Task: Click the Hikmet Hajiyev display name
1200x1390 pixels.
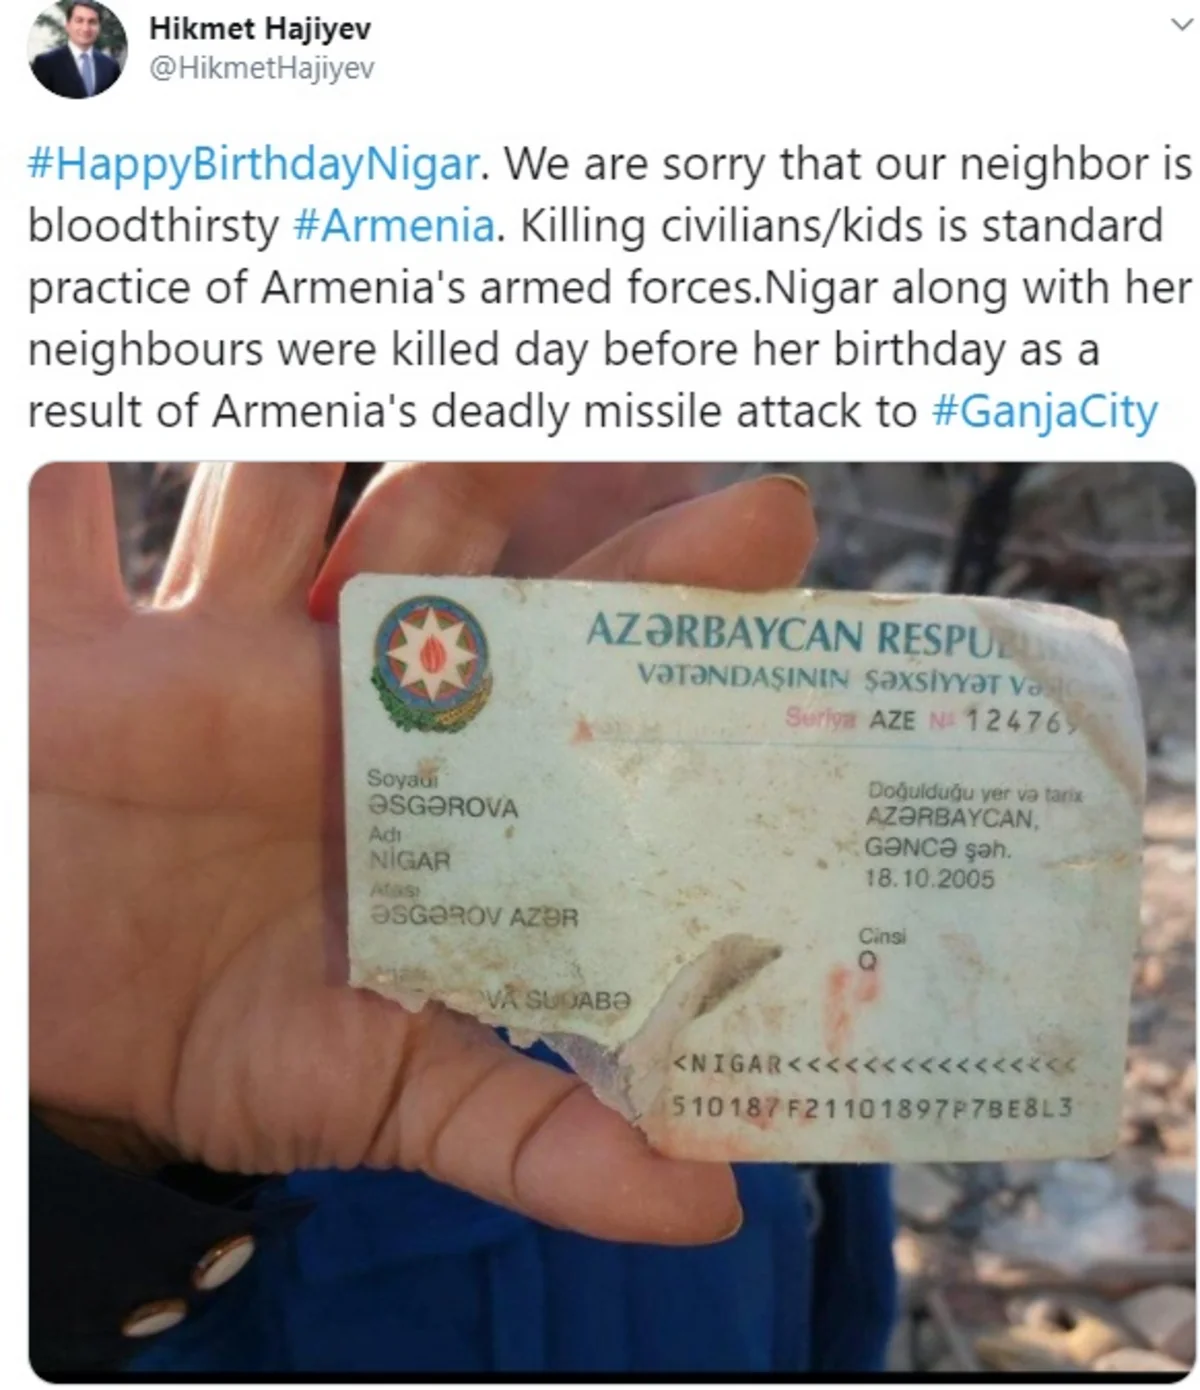Action: (260, 28)
